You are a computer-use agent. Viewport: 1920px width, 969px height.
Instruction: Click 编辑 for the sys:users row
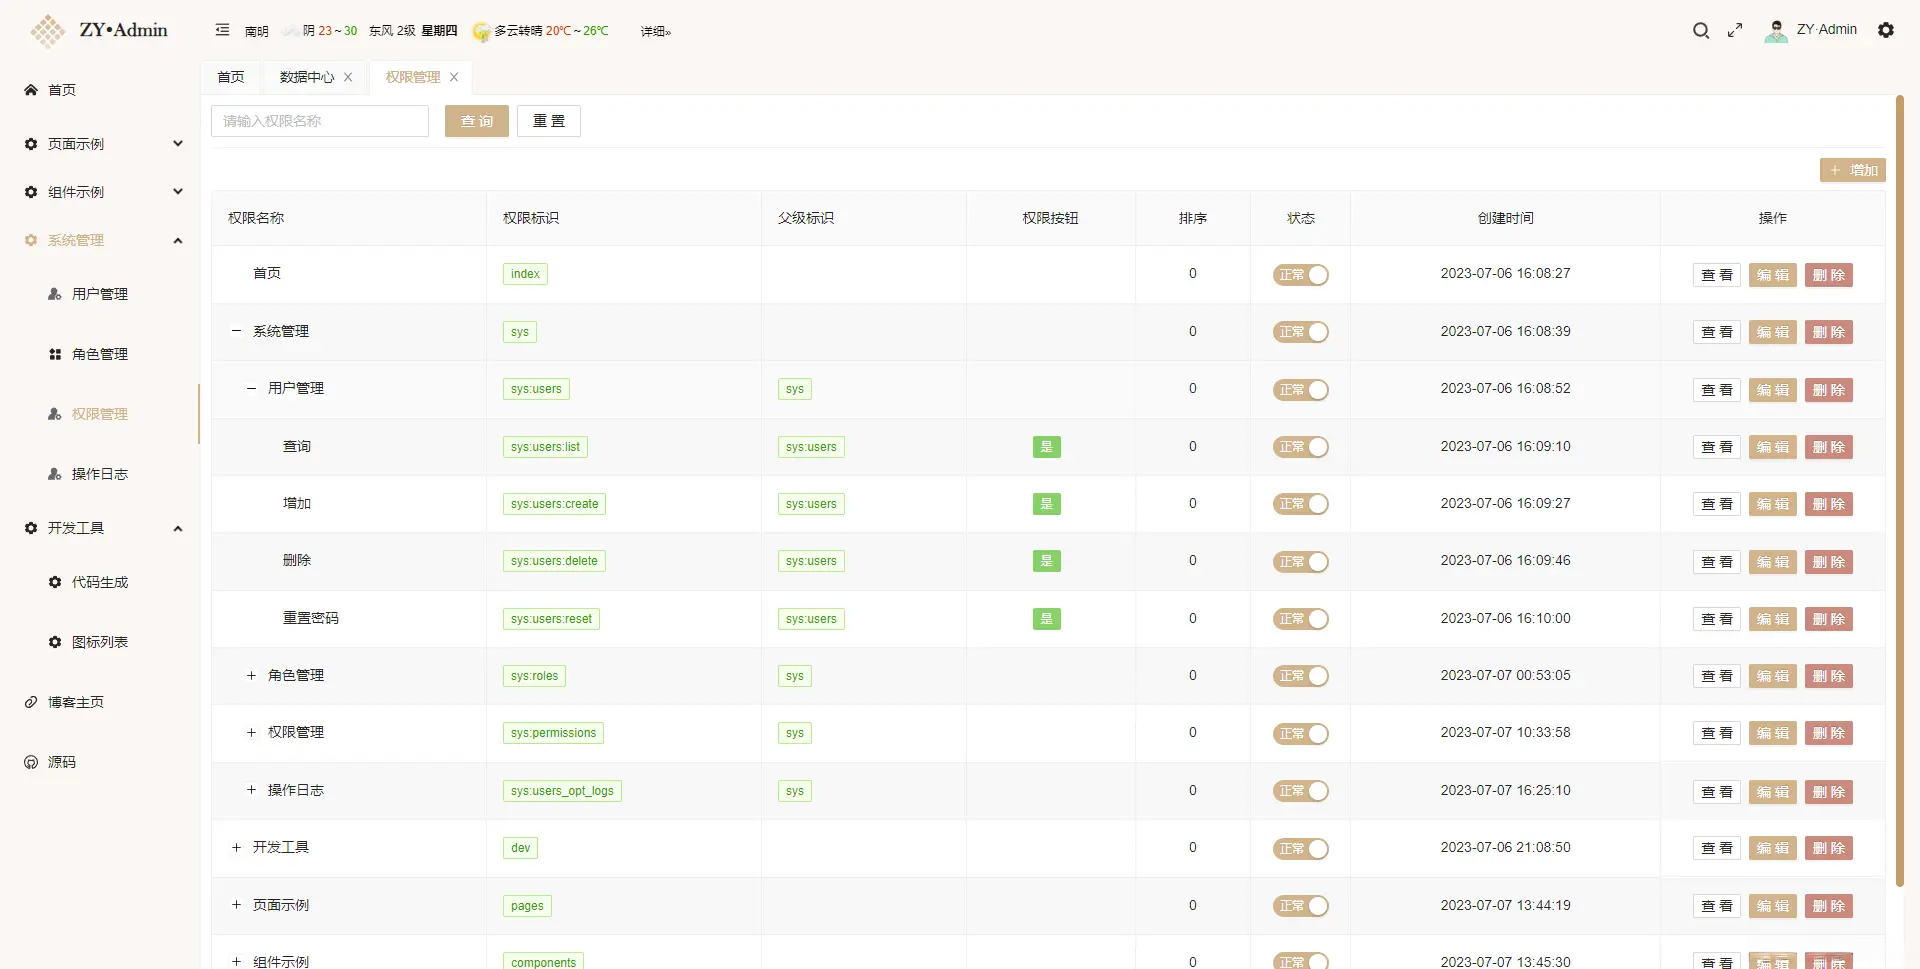pos(1773,390)
